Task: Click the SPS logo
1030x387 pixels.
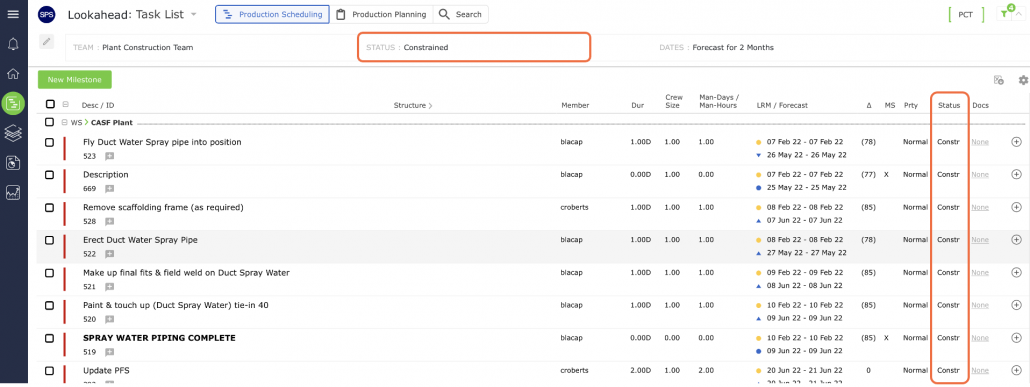Action: [47, 14]
